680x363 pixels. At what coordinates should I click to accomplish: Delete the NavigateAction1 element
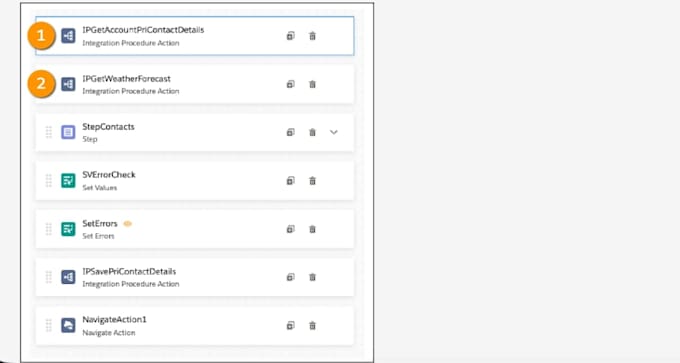tap(312, 325)
